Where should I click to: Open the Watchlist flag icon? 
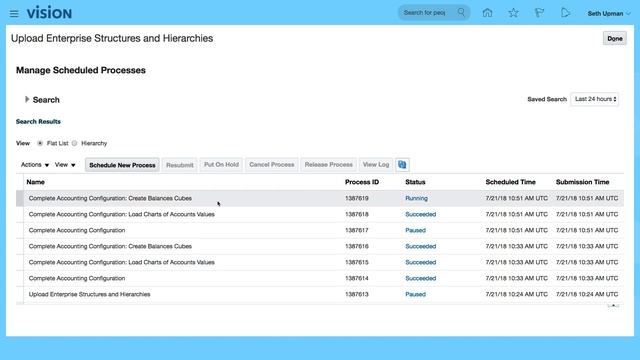(x=539, y=13)
